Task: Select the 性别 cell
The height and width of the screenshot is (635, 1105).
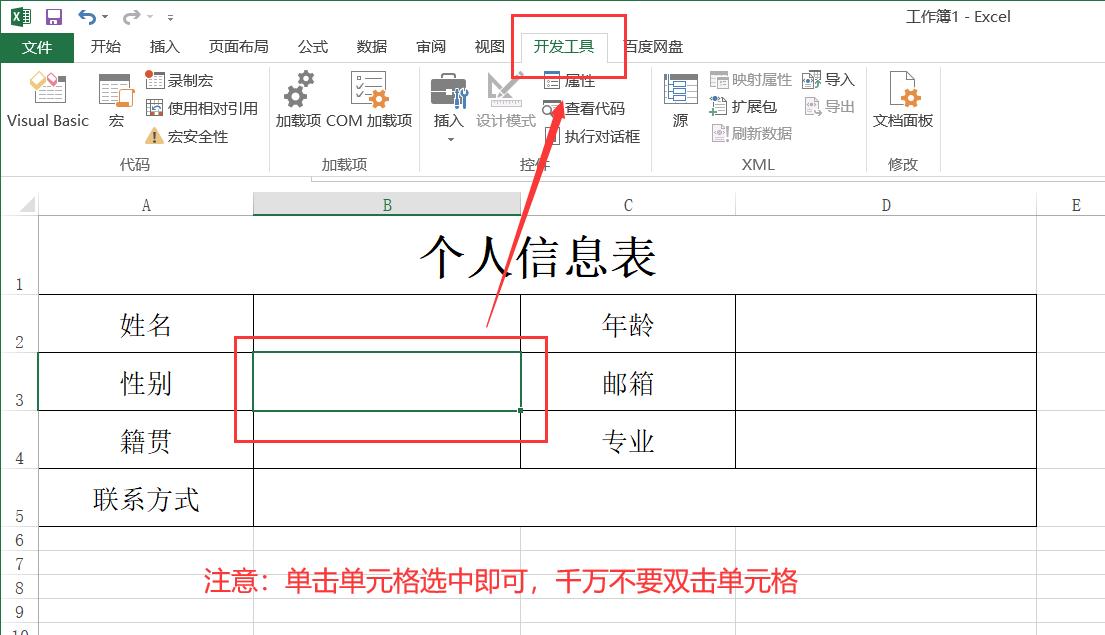Action: click(146, 381)
